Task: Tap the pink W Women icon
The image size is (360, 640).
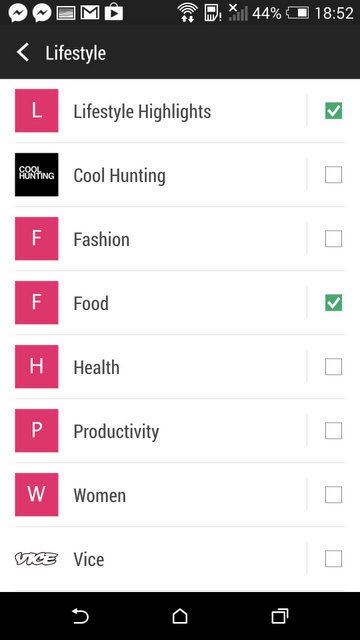Action: coord(37,495)
